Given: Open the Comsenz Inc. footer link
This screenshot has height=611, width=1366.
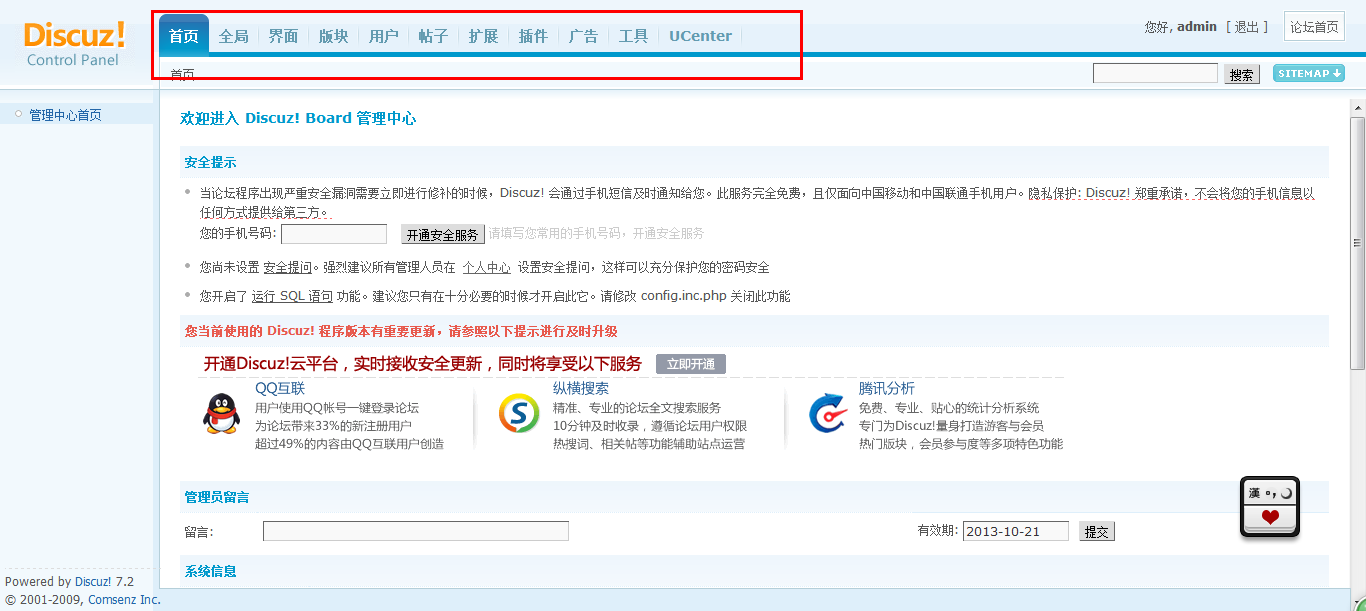Looking at the screenshot, I should coord(124,599).
